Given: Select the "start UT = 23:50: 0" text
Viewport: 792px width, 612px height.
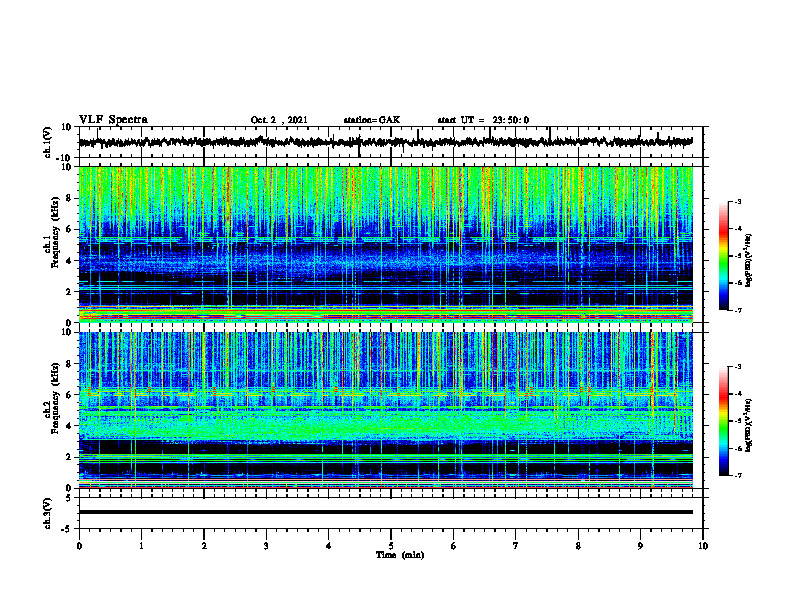Looking at the screenshot, I should [483, 120].
